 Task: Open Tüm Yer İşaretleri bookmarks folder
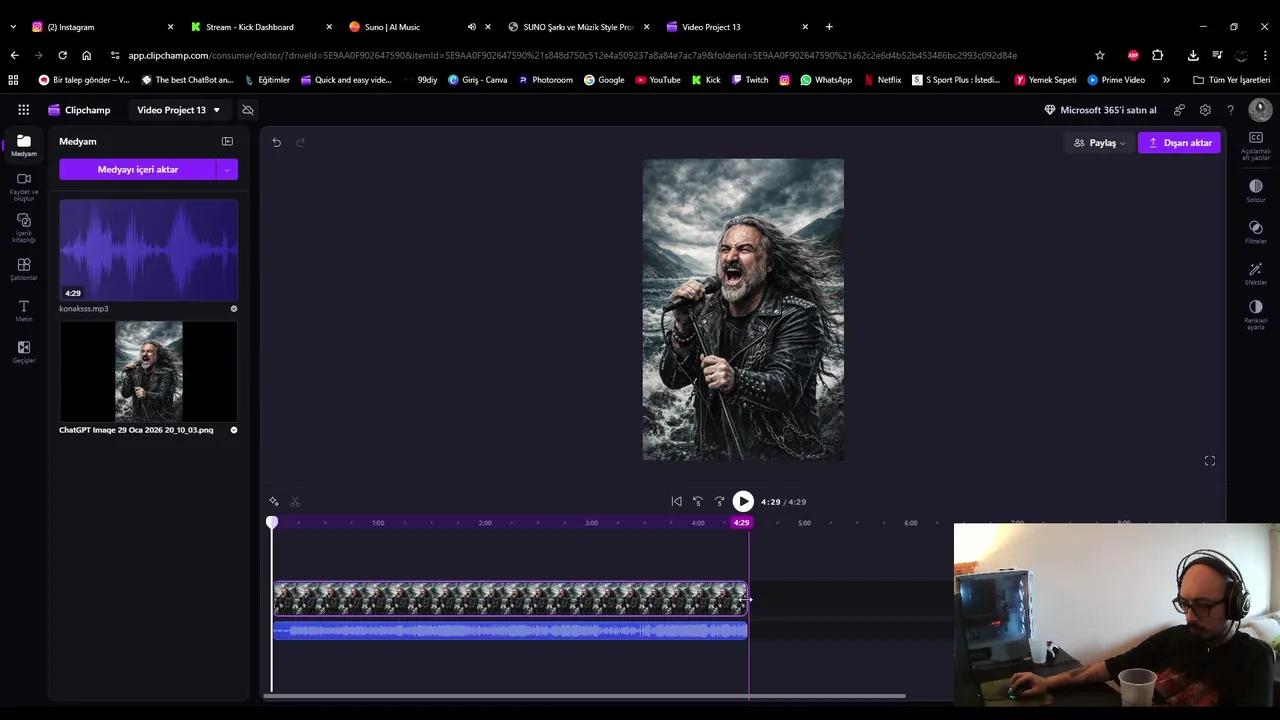point(1232,80)
